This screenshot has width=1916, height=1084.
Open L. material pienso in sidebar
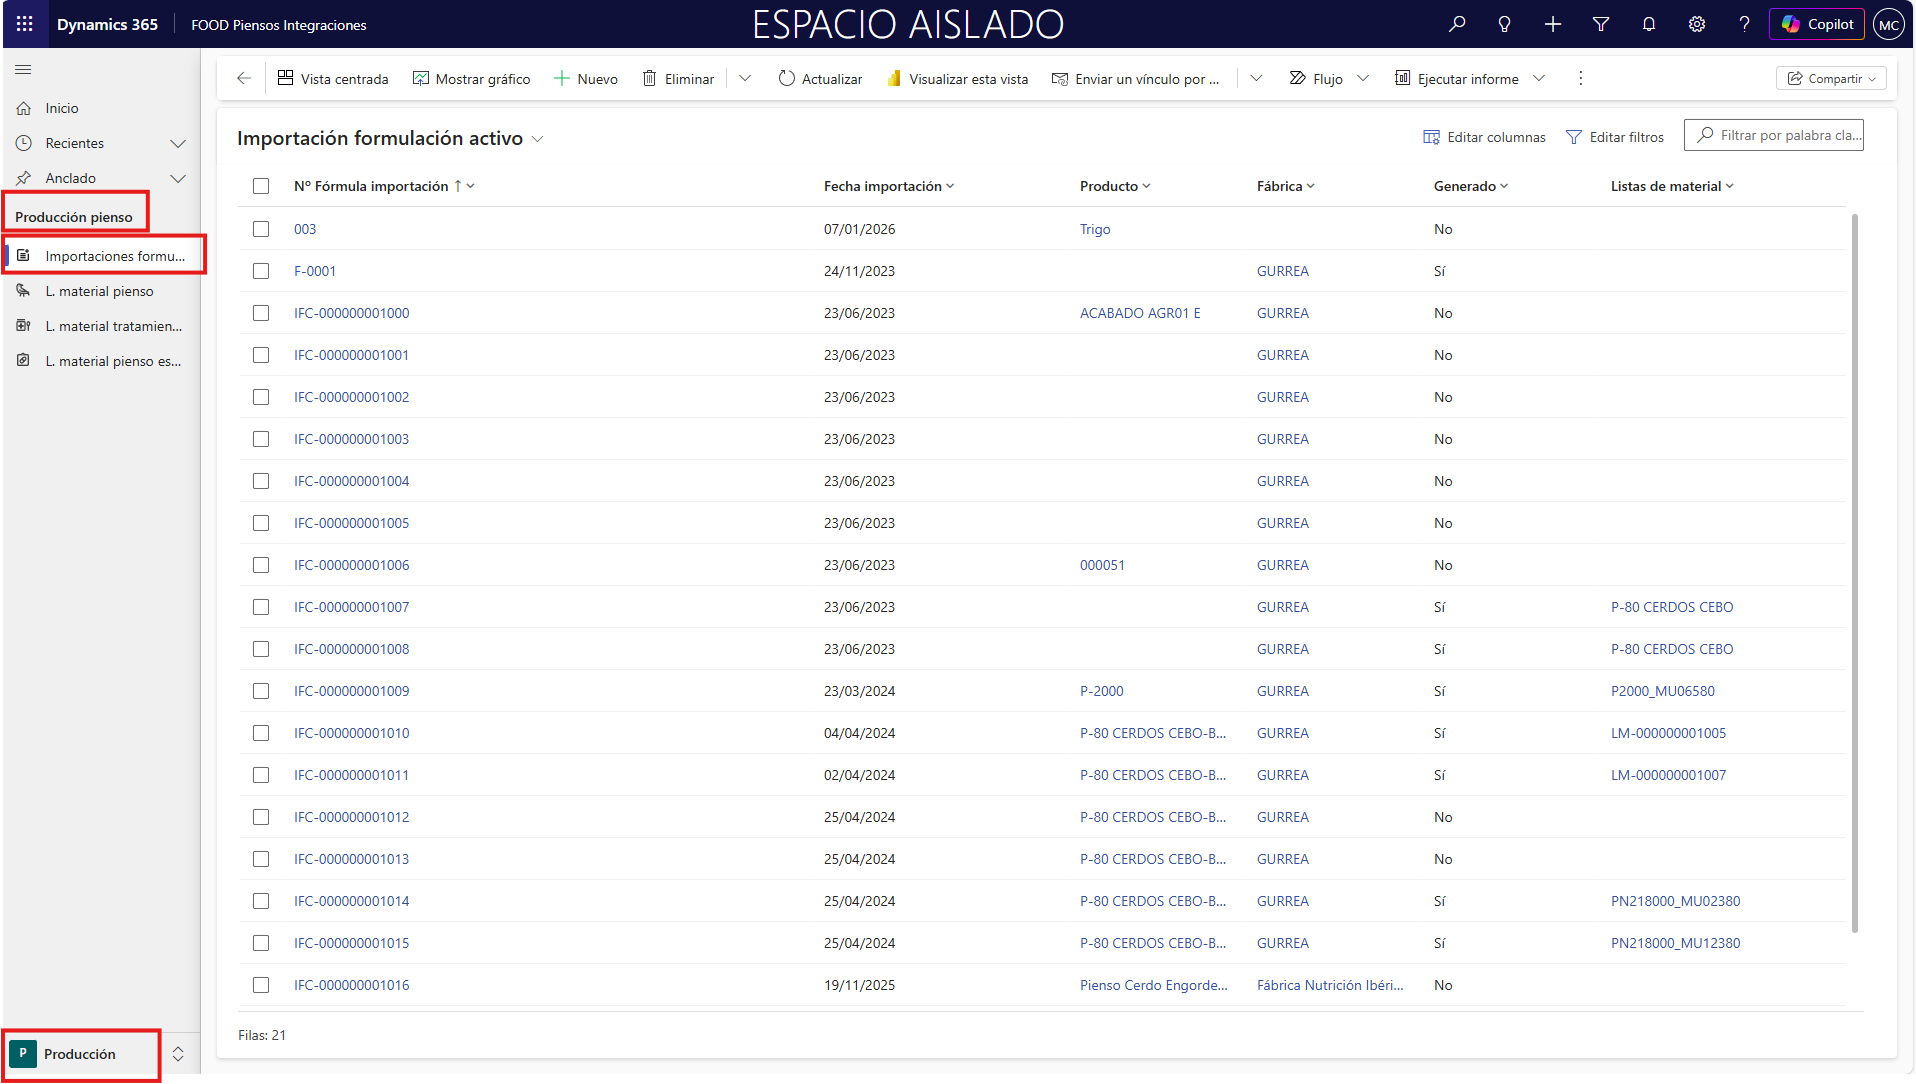coord(99,291)
